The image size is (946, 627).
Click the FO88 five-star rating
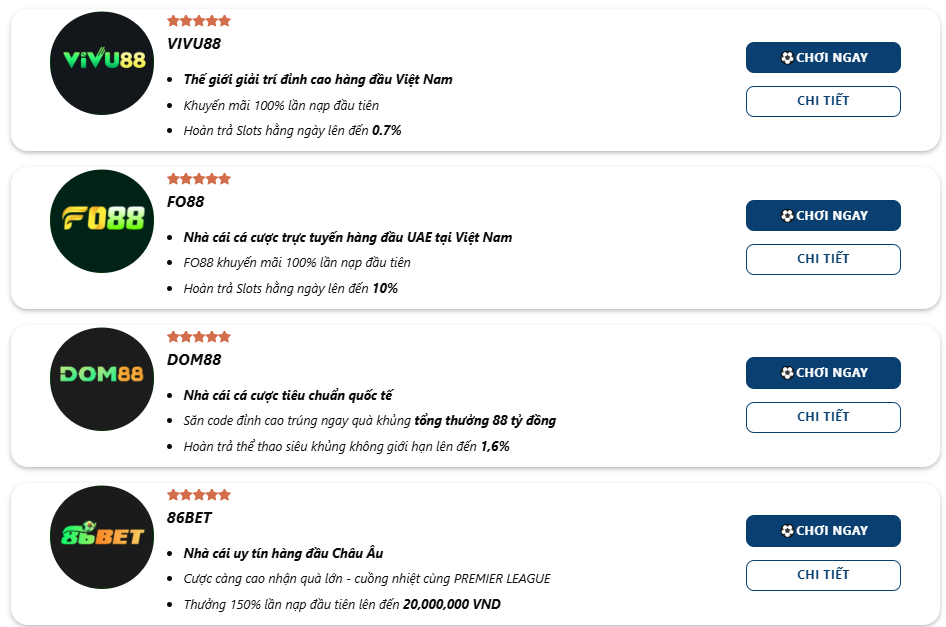tap(199, 179)
